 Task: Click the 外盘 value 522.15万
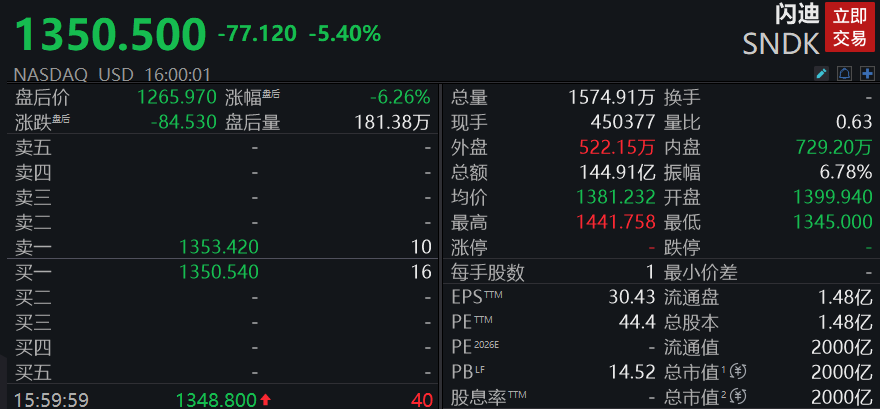(x=617, y=148)
